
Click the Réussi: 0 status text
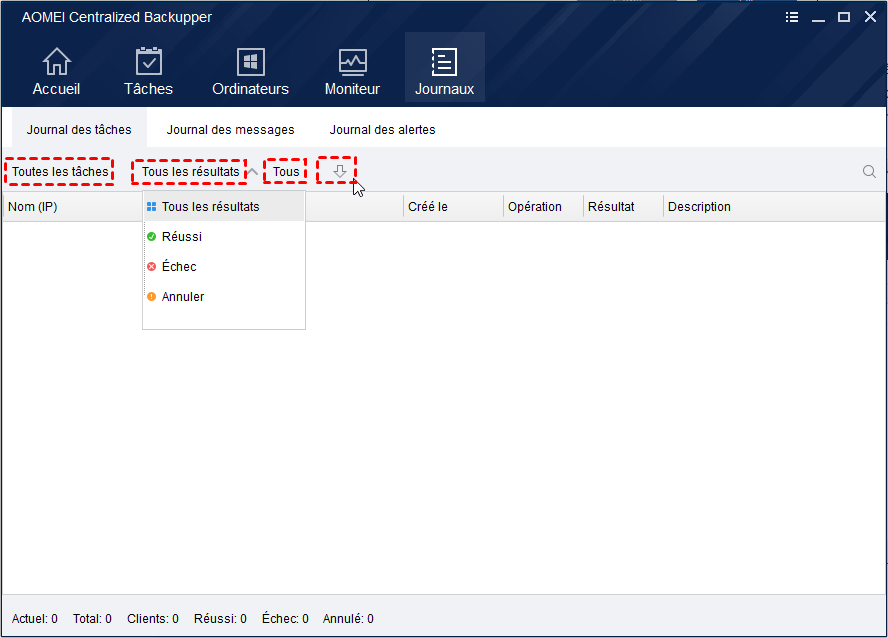point(220,619)
